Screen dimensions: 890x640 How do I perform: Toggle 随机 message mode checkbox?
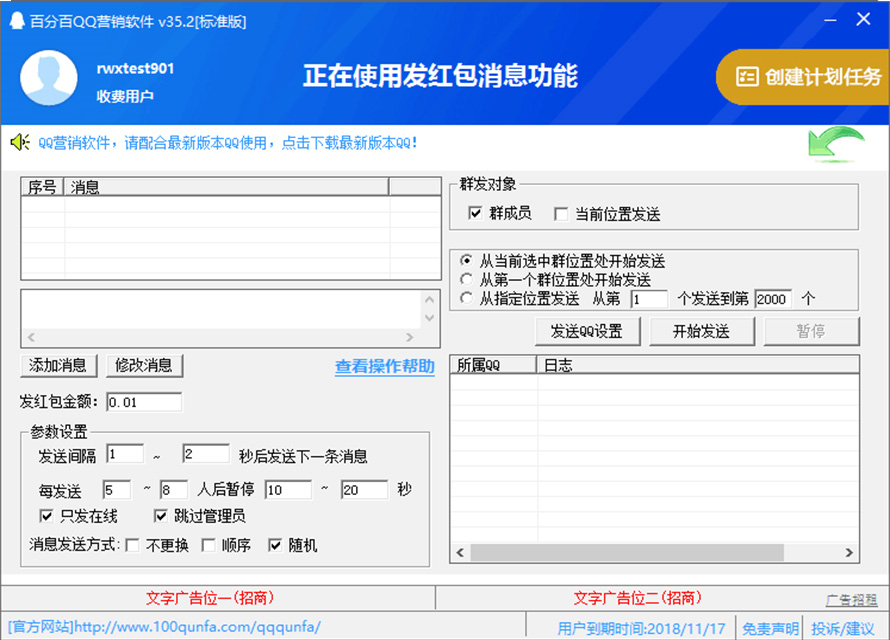tap(275, 545)
